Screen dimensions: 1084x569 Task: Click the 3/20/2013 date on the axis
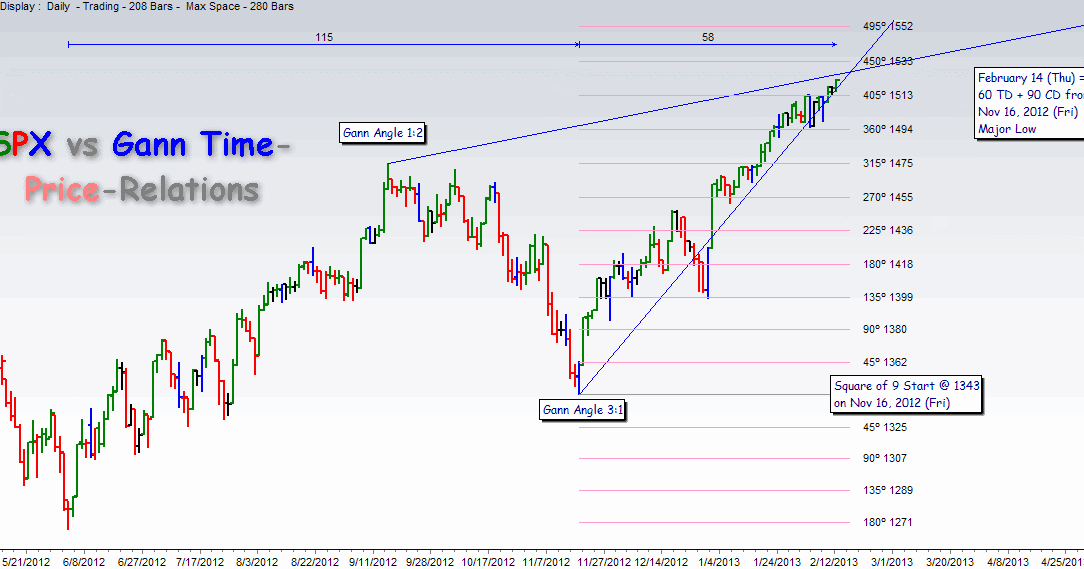(950, 561)
